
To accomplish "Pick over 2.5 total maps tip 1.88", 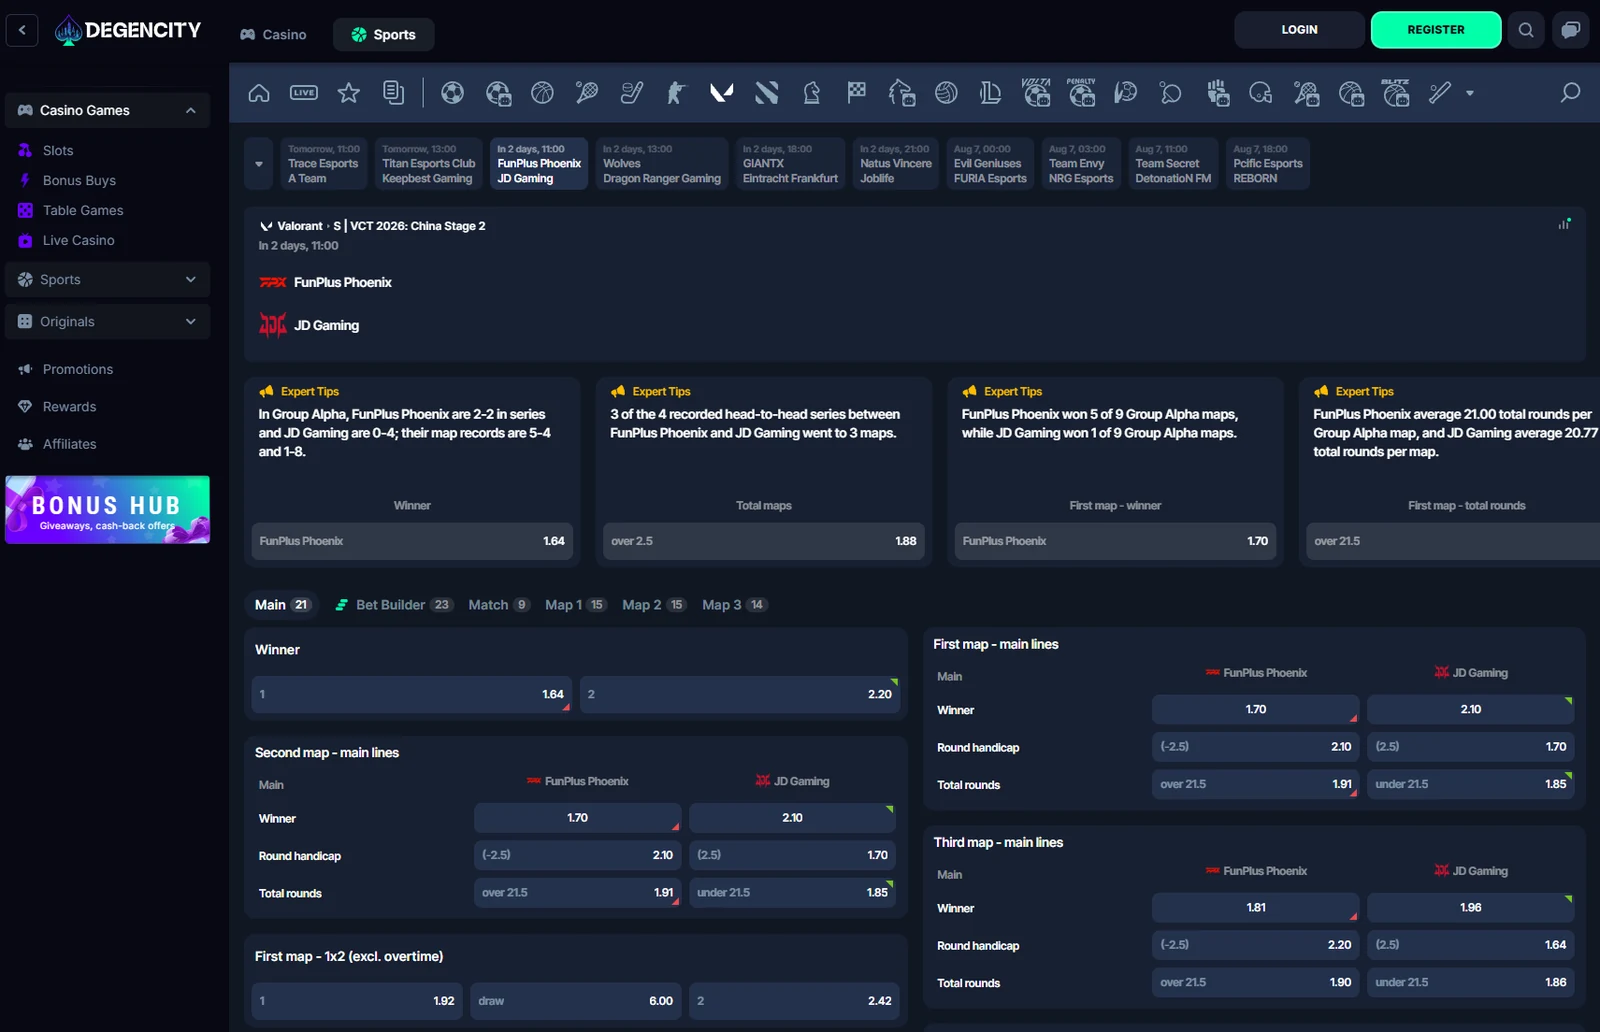I will pyautogui.click(x=764, y=541).
